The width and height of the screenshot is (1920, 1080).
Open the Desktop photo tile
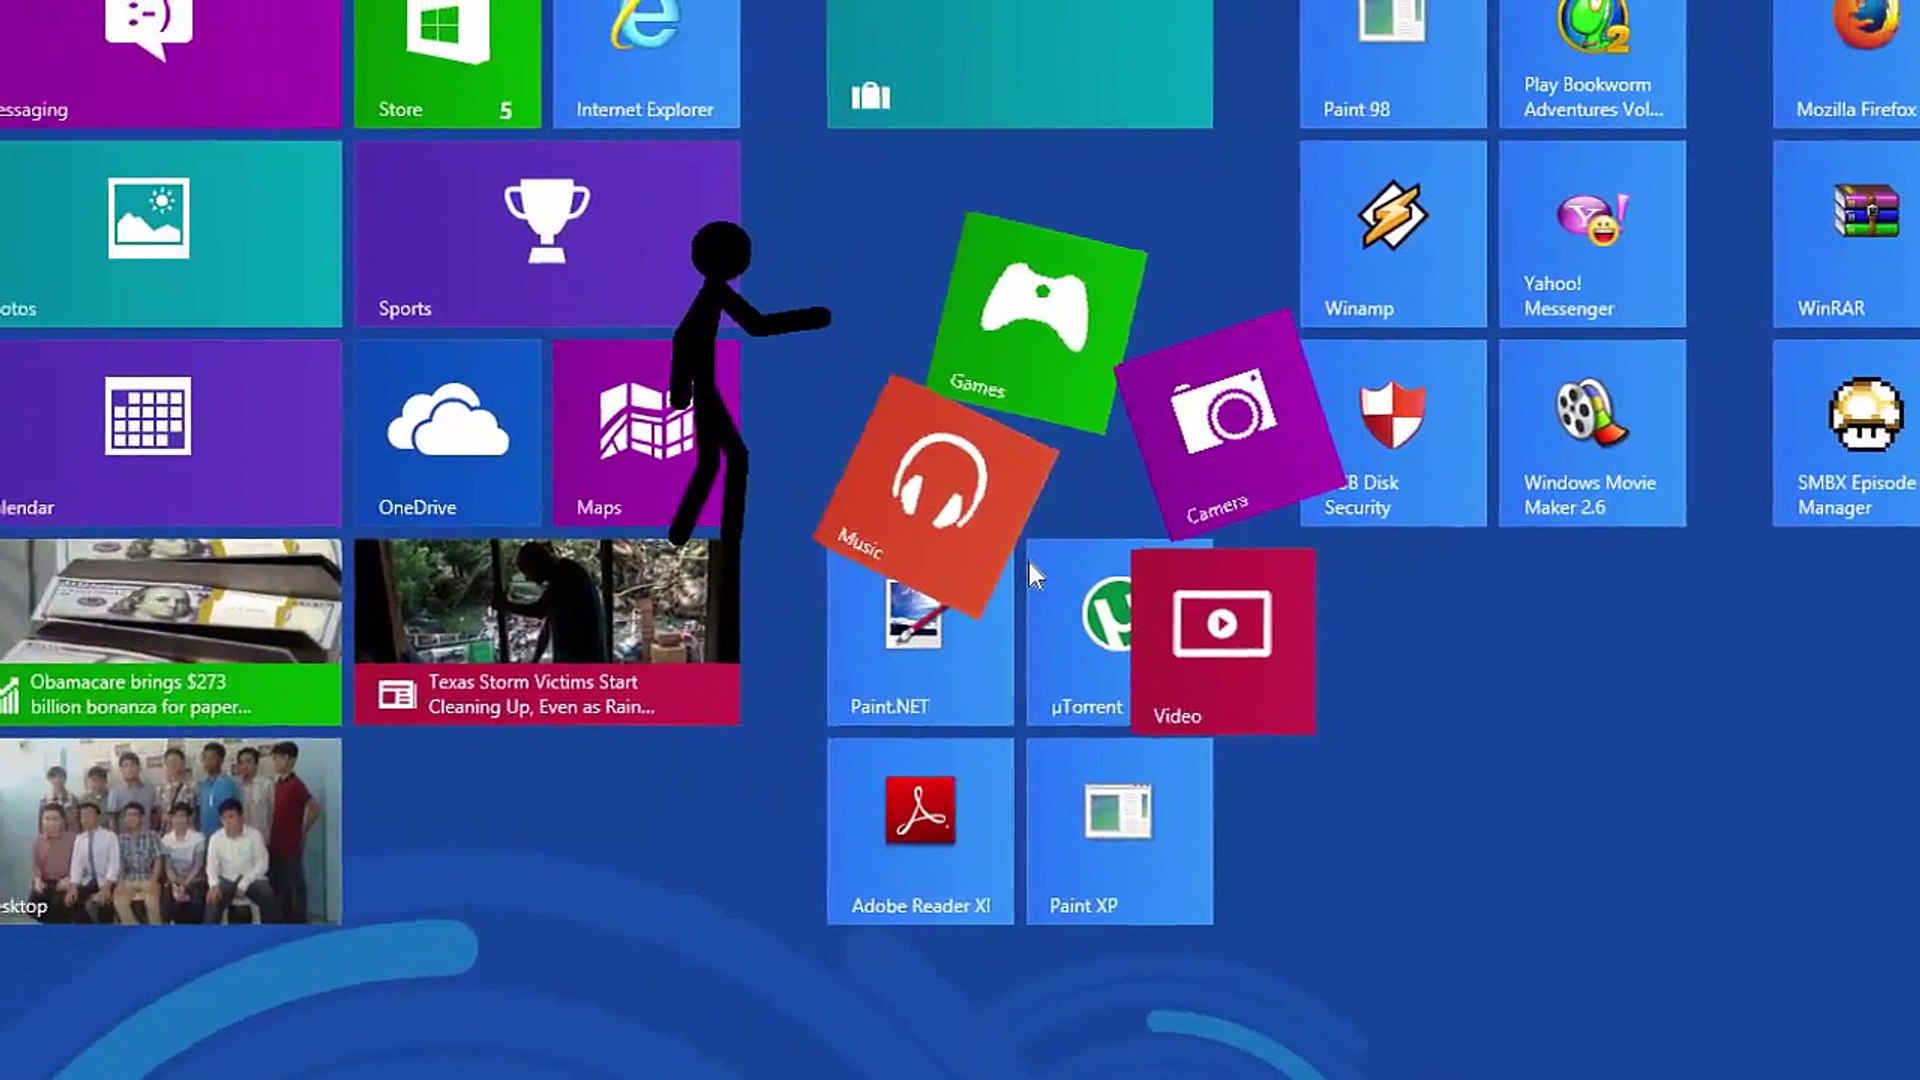tap(170, 831)
